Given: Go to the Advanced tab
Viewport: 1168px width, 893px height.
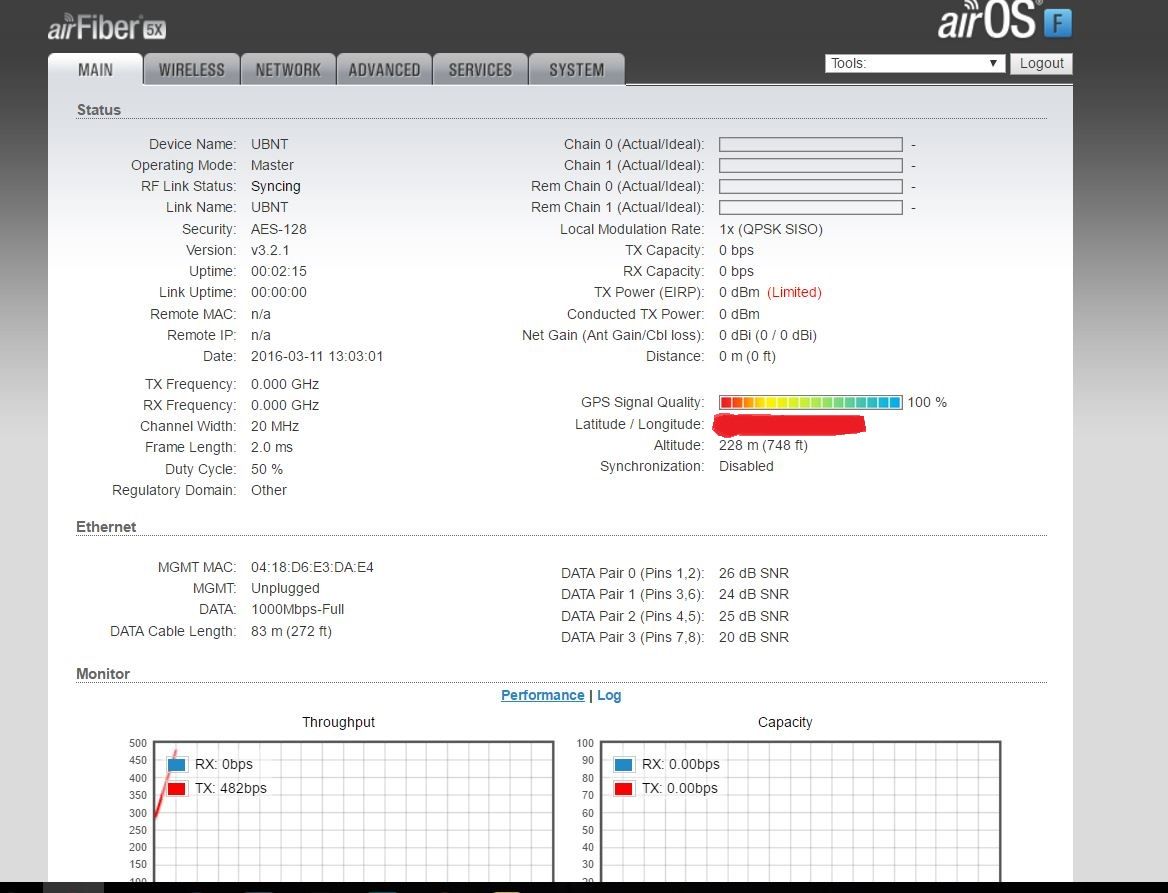Looking at the screenshot, I should pyautogui.click(x=384, y=70).
